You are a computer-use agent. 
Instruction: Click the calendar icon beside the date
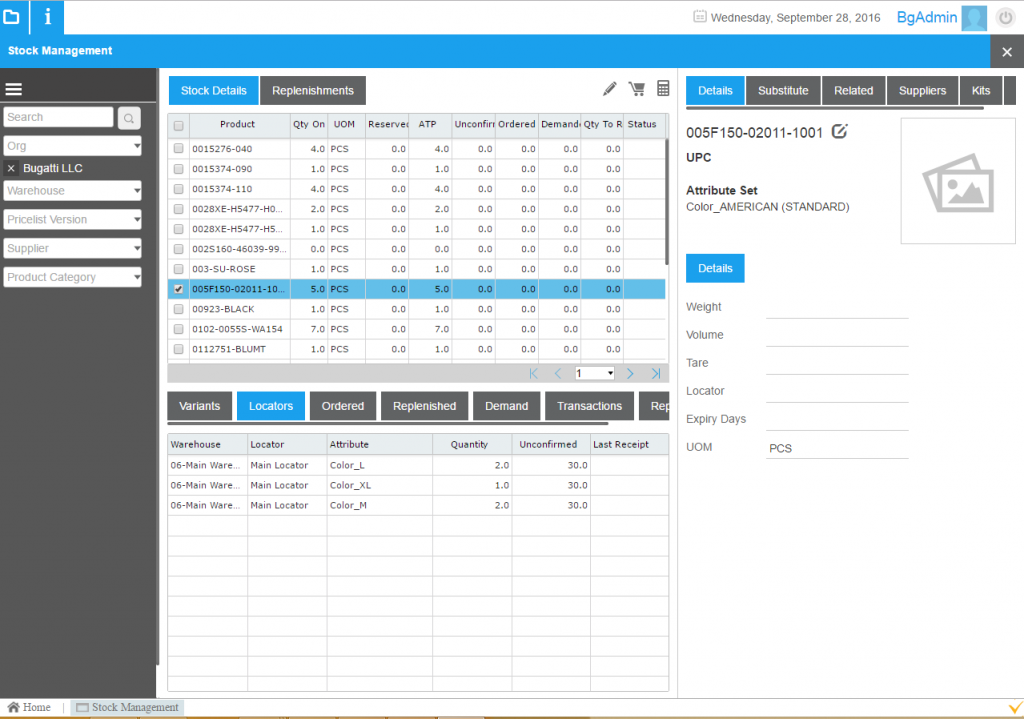pos(699,17)
